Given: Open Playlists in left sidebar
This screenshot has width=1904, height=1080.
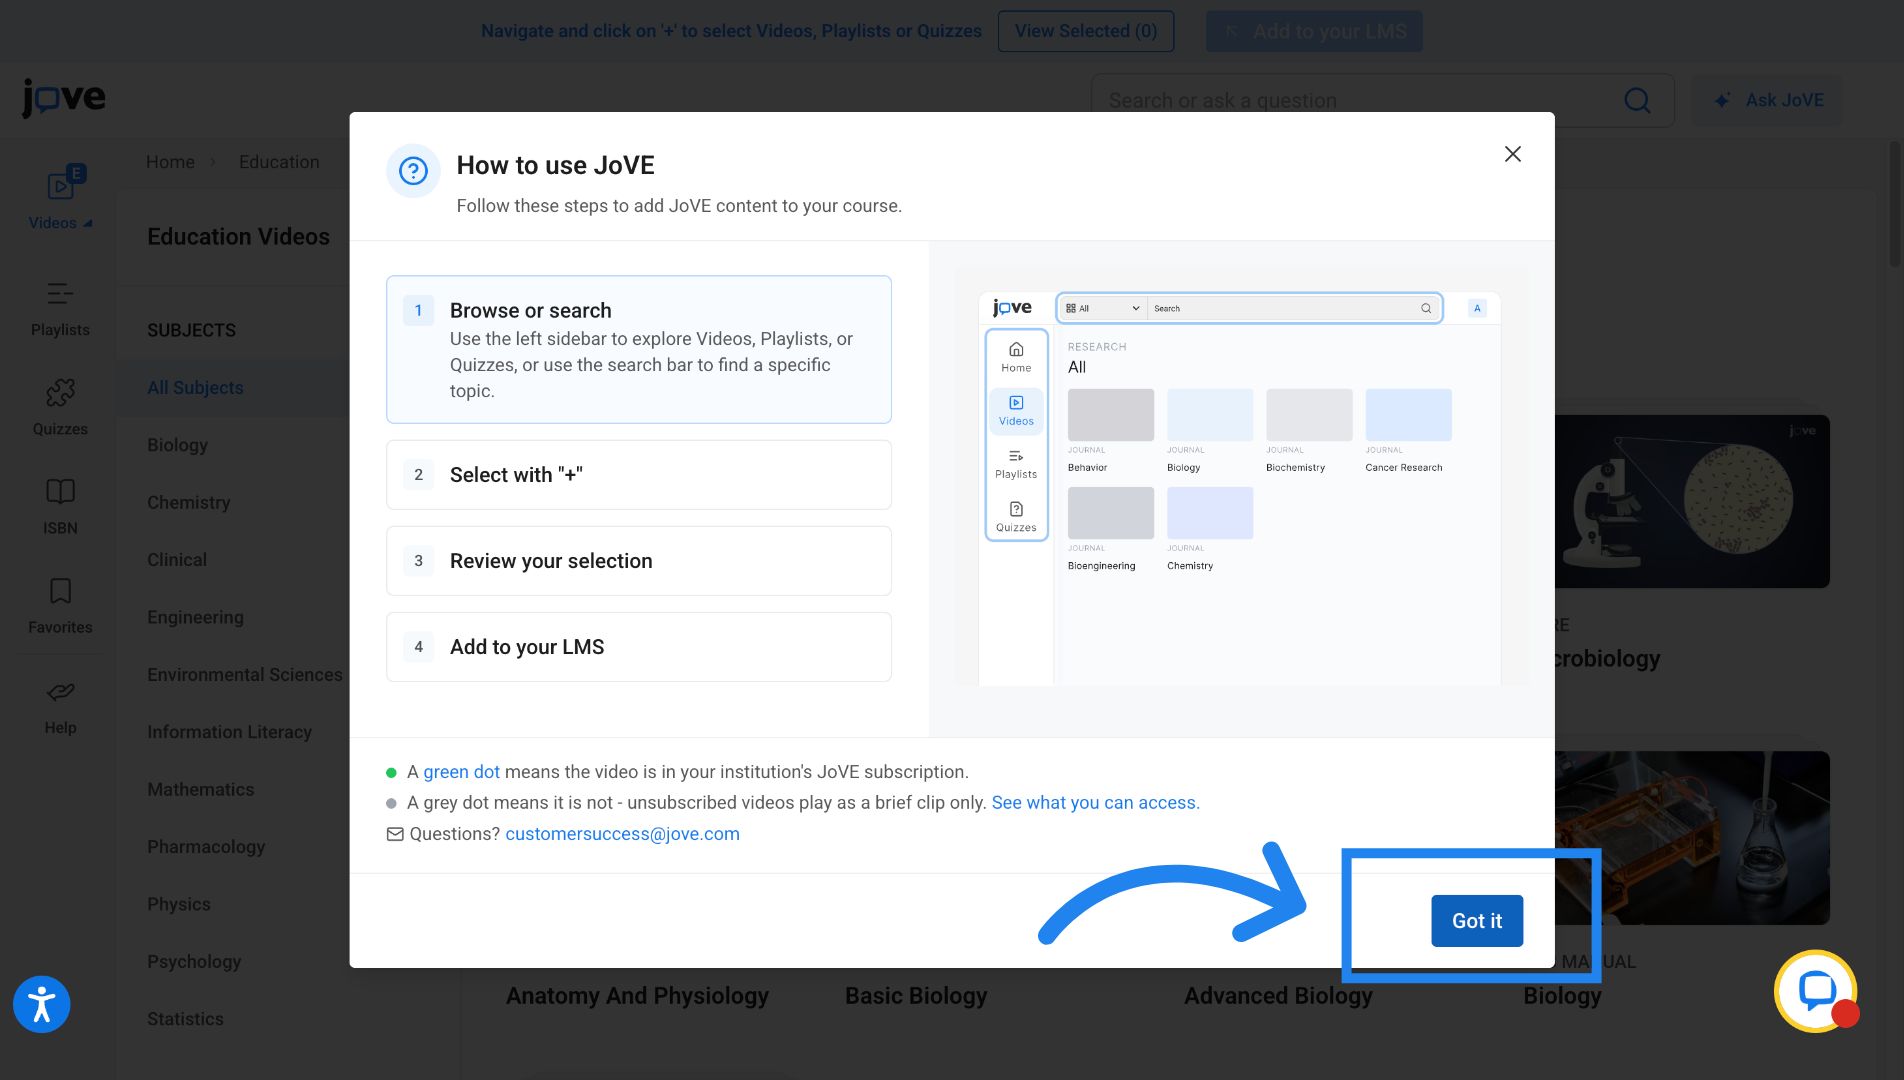Looking at the screenshot, I should [x=60, y=310].
